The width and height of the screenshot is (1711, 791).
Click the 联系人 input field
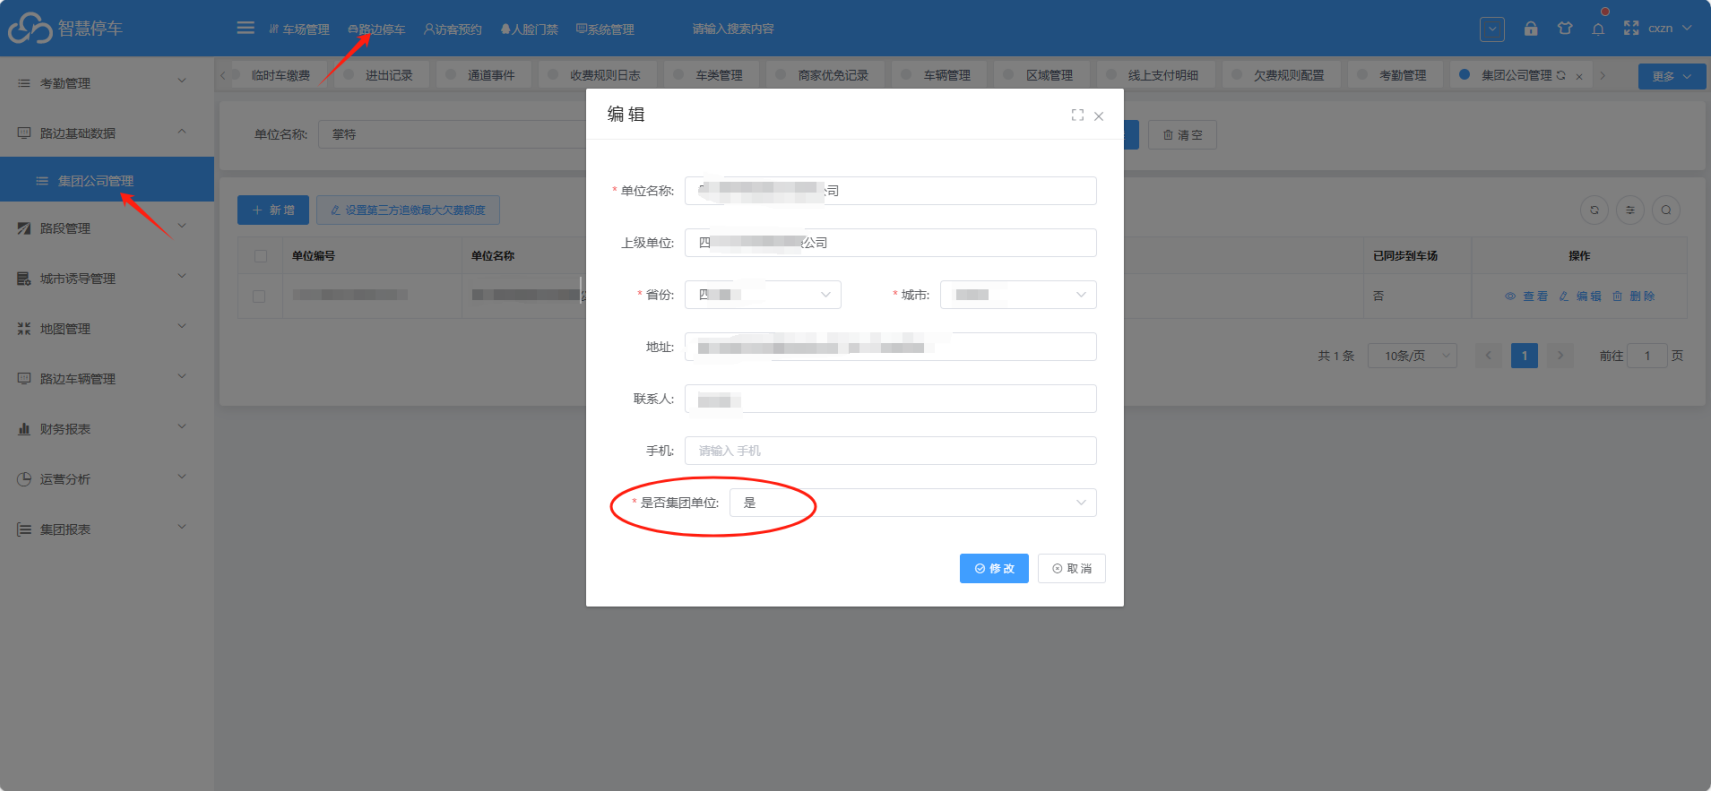click(890, 398)
